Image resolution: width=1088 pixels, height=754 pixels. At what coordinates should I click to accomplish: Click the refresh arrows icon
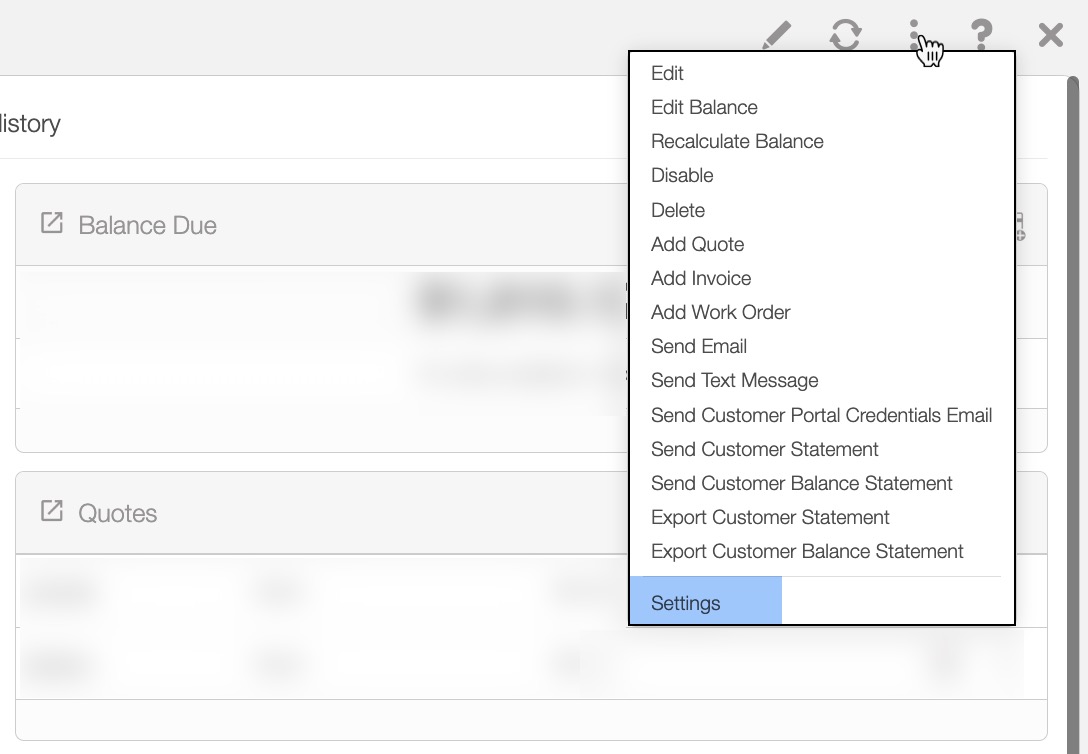(x=845, y=35)
